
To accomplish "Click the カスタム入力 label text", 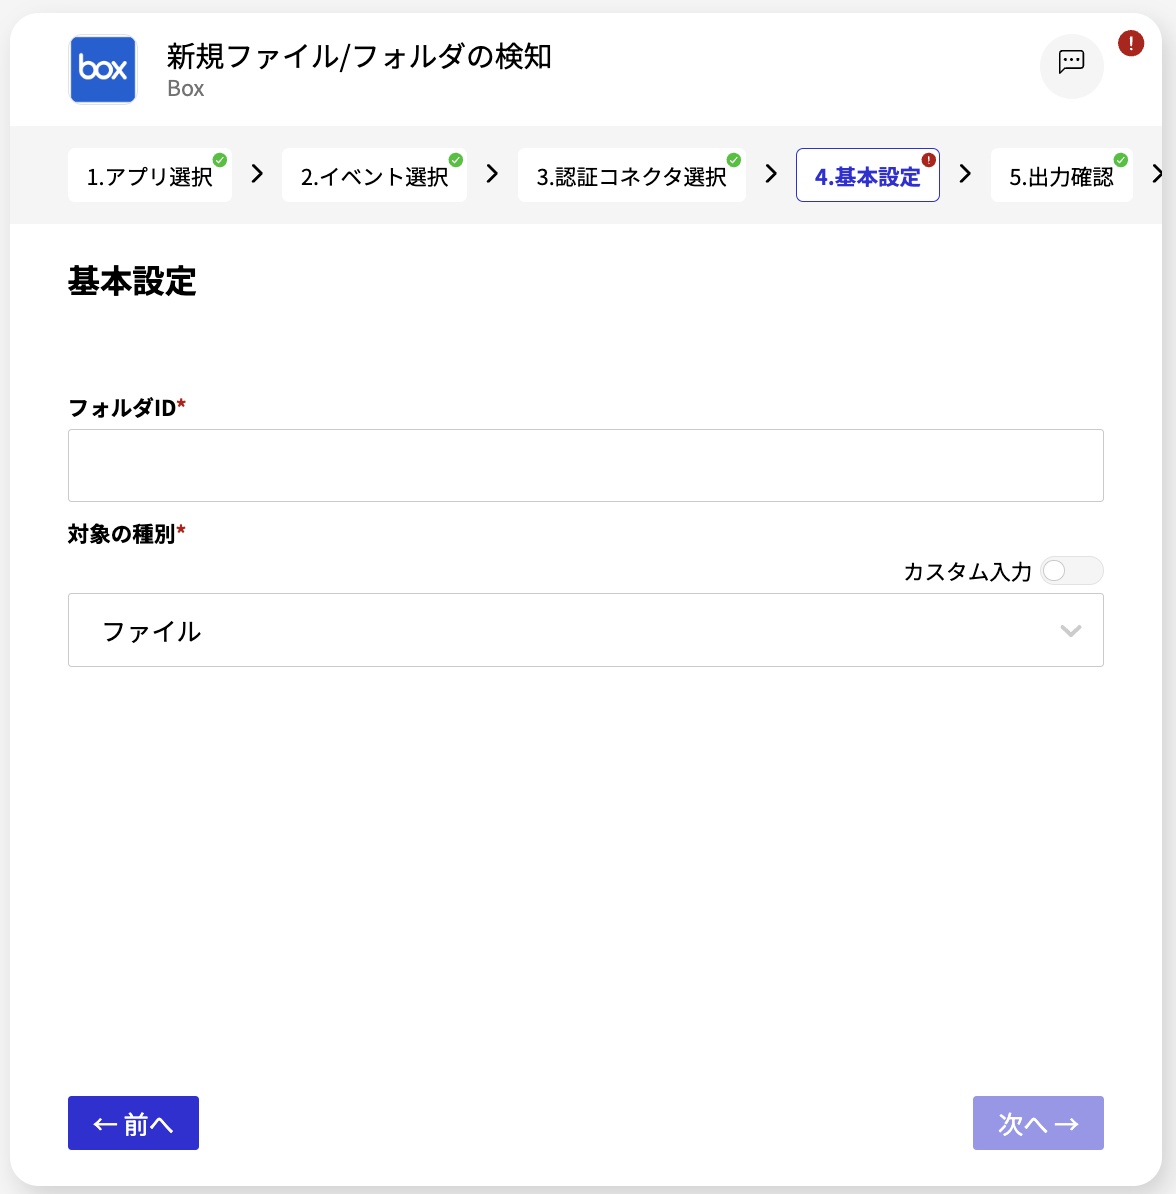I will pos(967,572).
